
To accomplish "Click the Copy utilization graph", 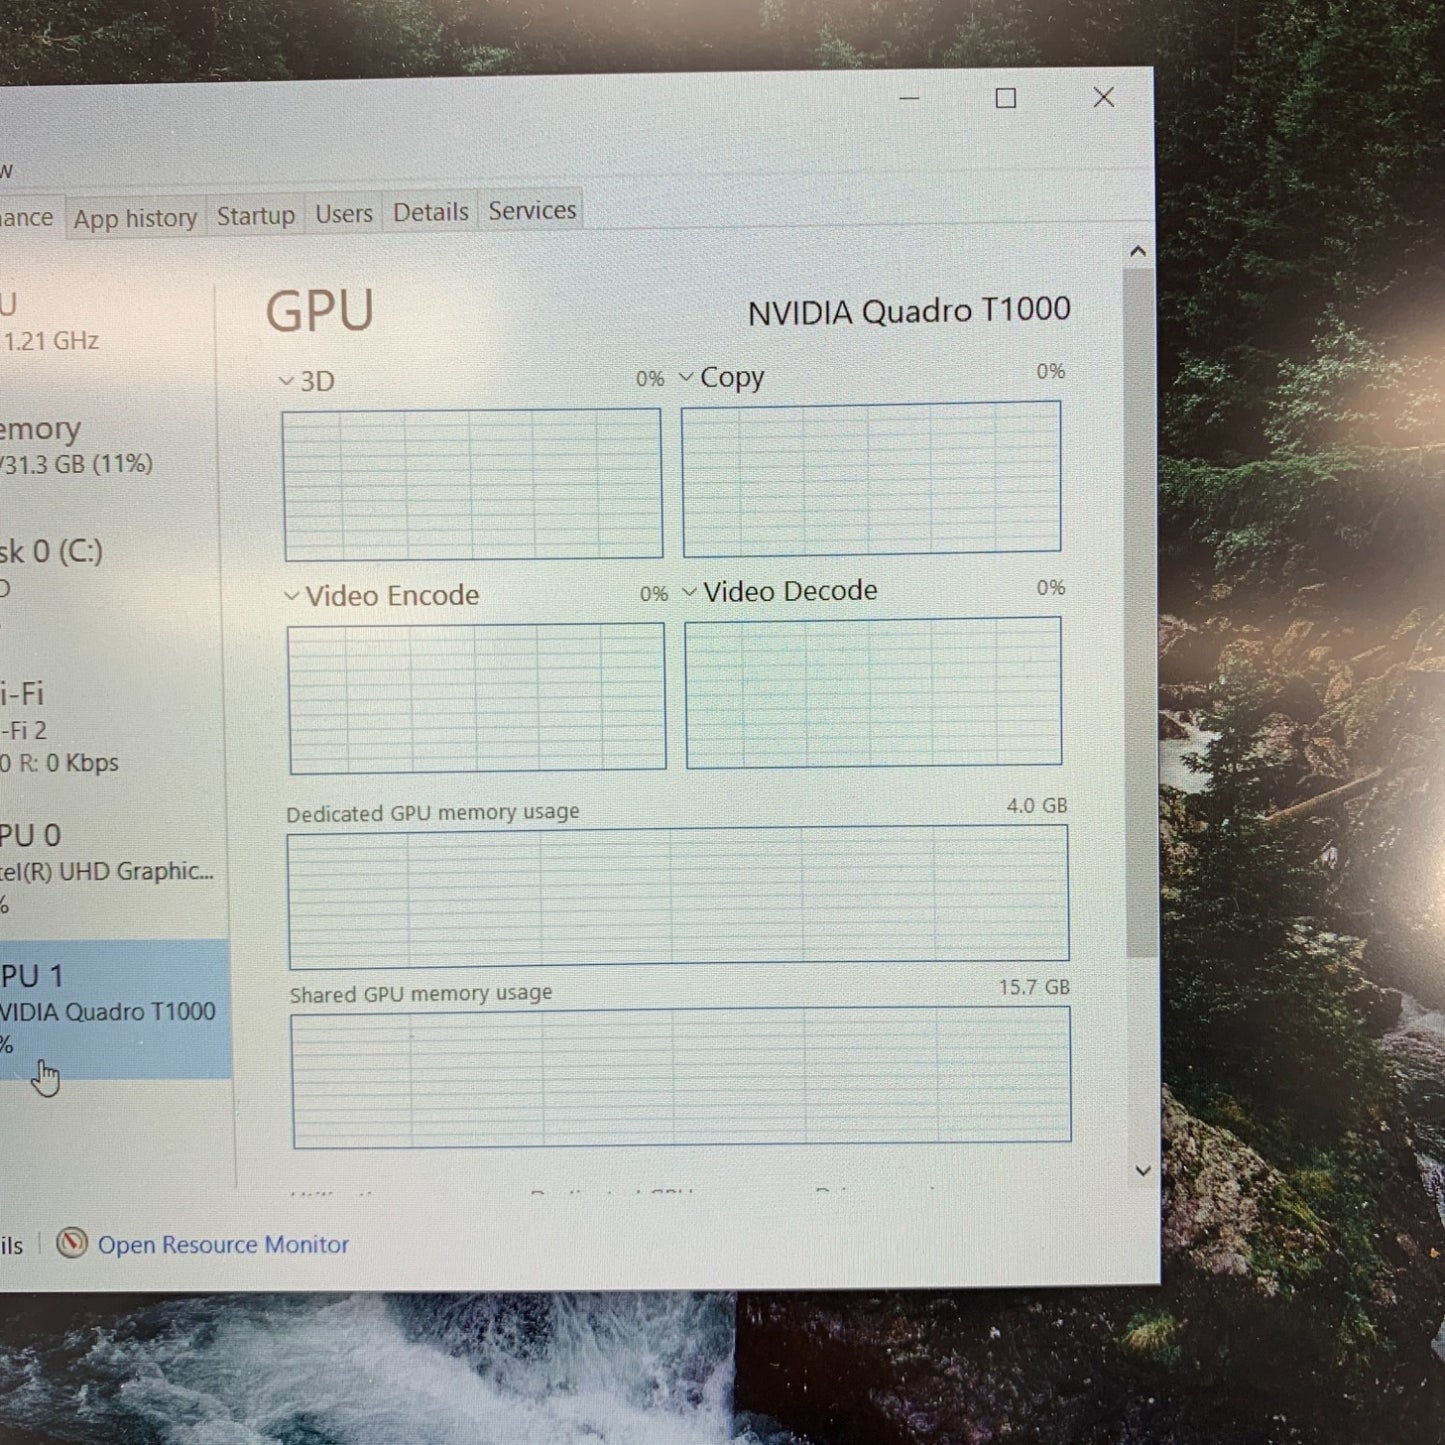I will (871, 478).
